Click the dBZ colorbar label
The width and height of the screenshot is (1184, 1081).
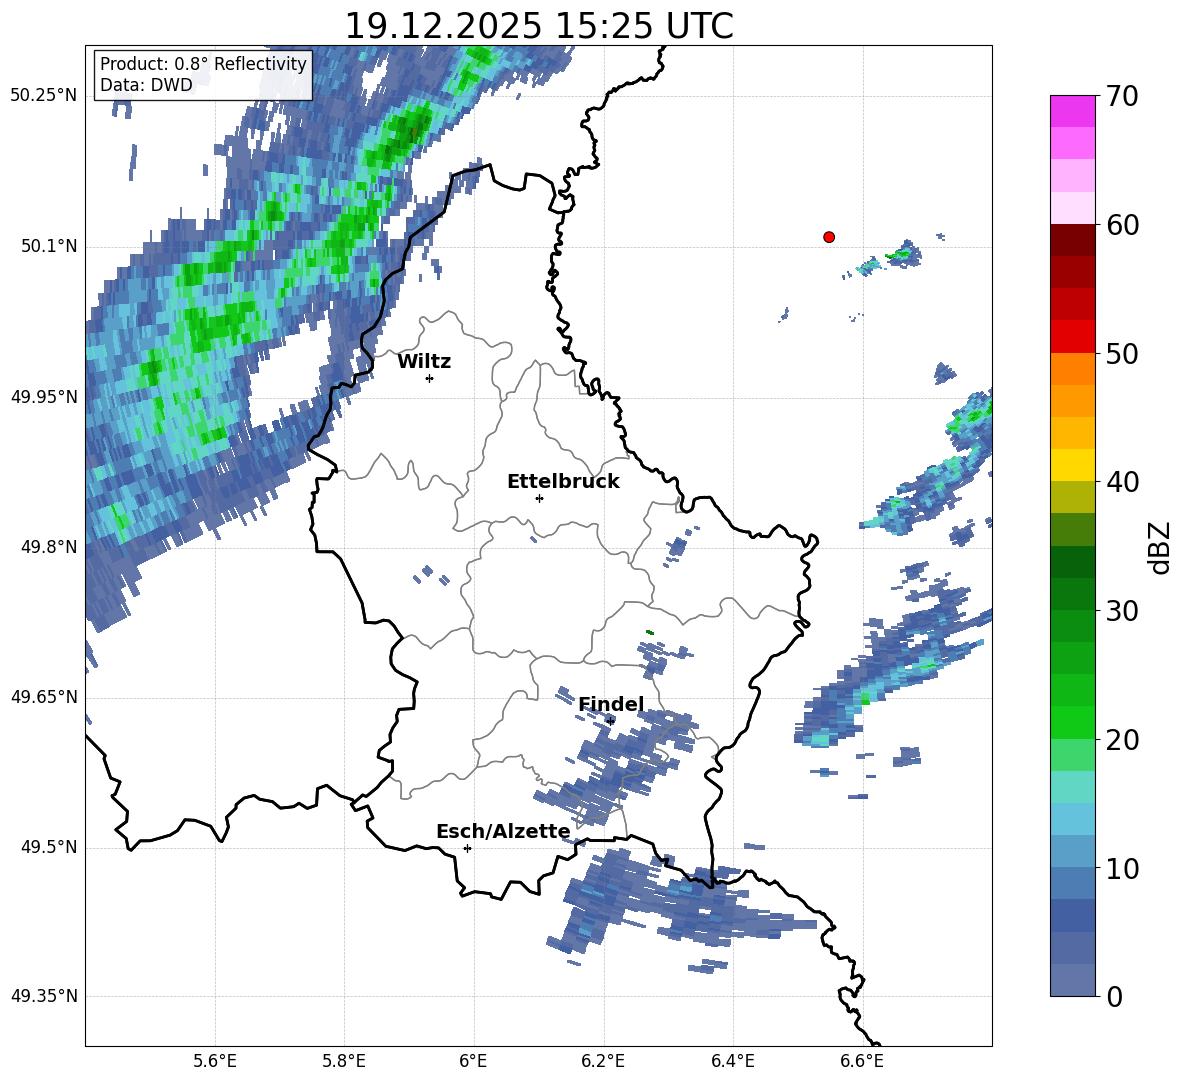[x=1158, y=547]
